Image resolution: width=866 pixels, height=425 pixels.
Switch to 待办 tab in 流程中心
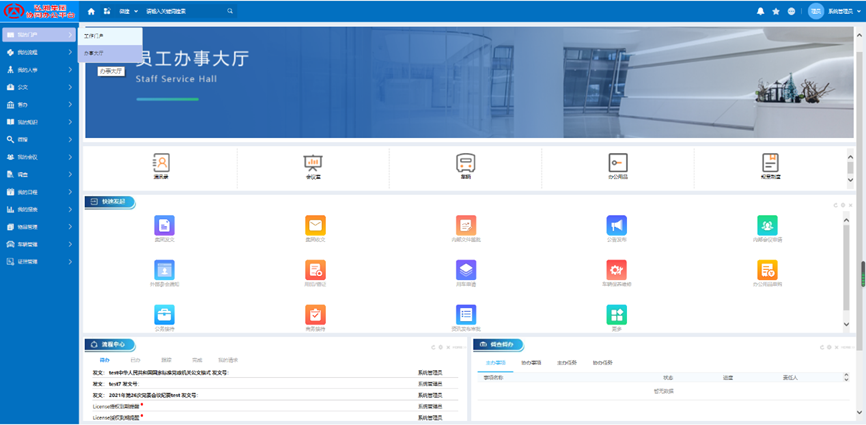point(104,360)
